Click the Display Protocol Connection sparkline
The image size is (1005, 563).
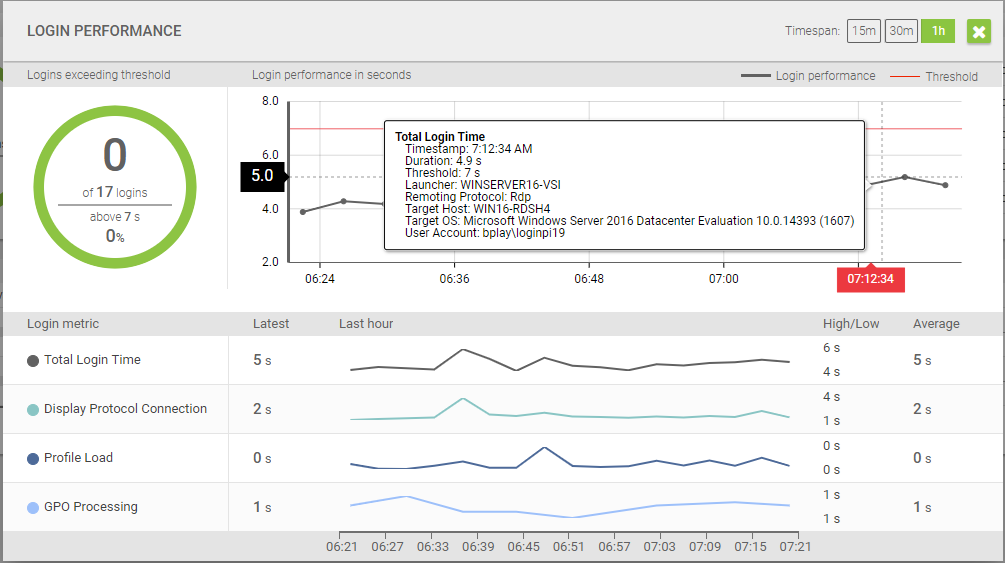point(570,409)
